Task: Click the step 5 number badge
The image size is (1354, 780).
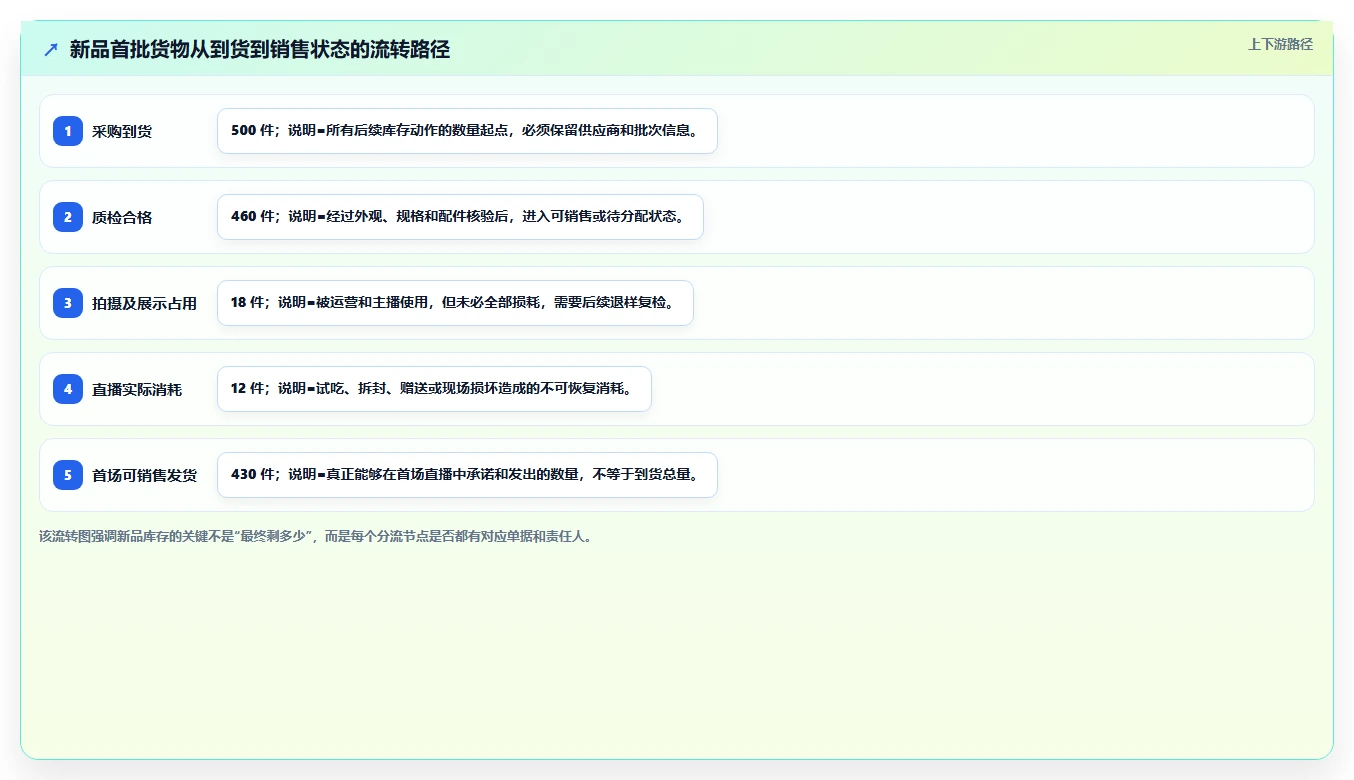Action: pos(68,475)
